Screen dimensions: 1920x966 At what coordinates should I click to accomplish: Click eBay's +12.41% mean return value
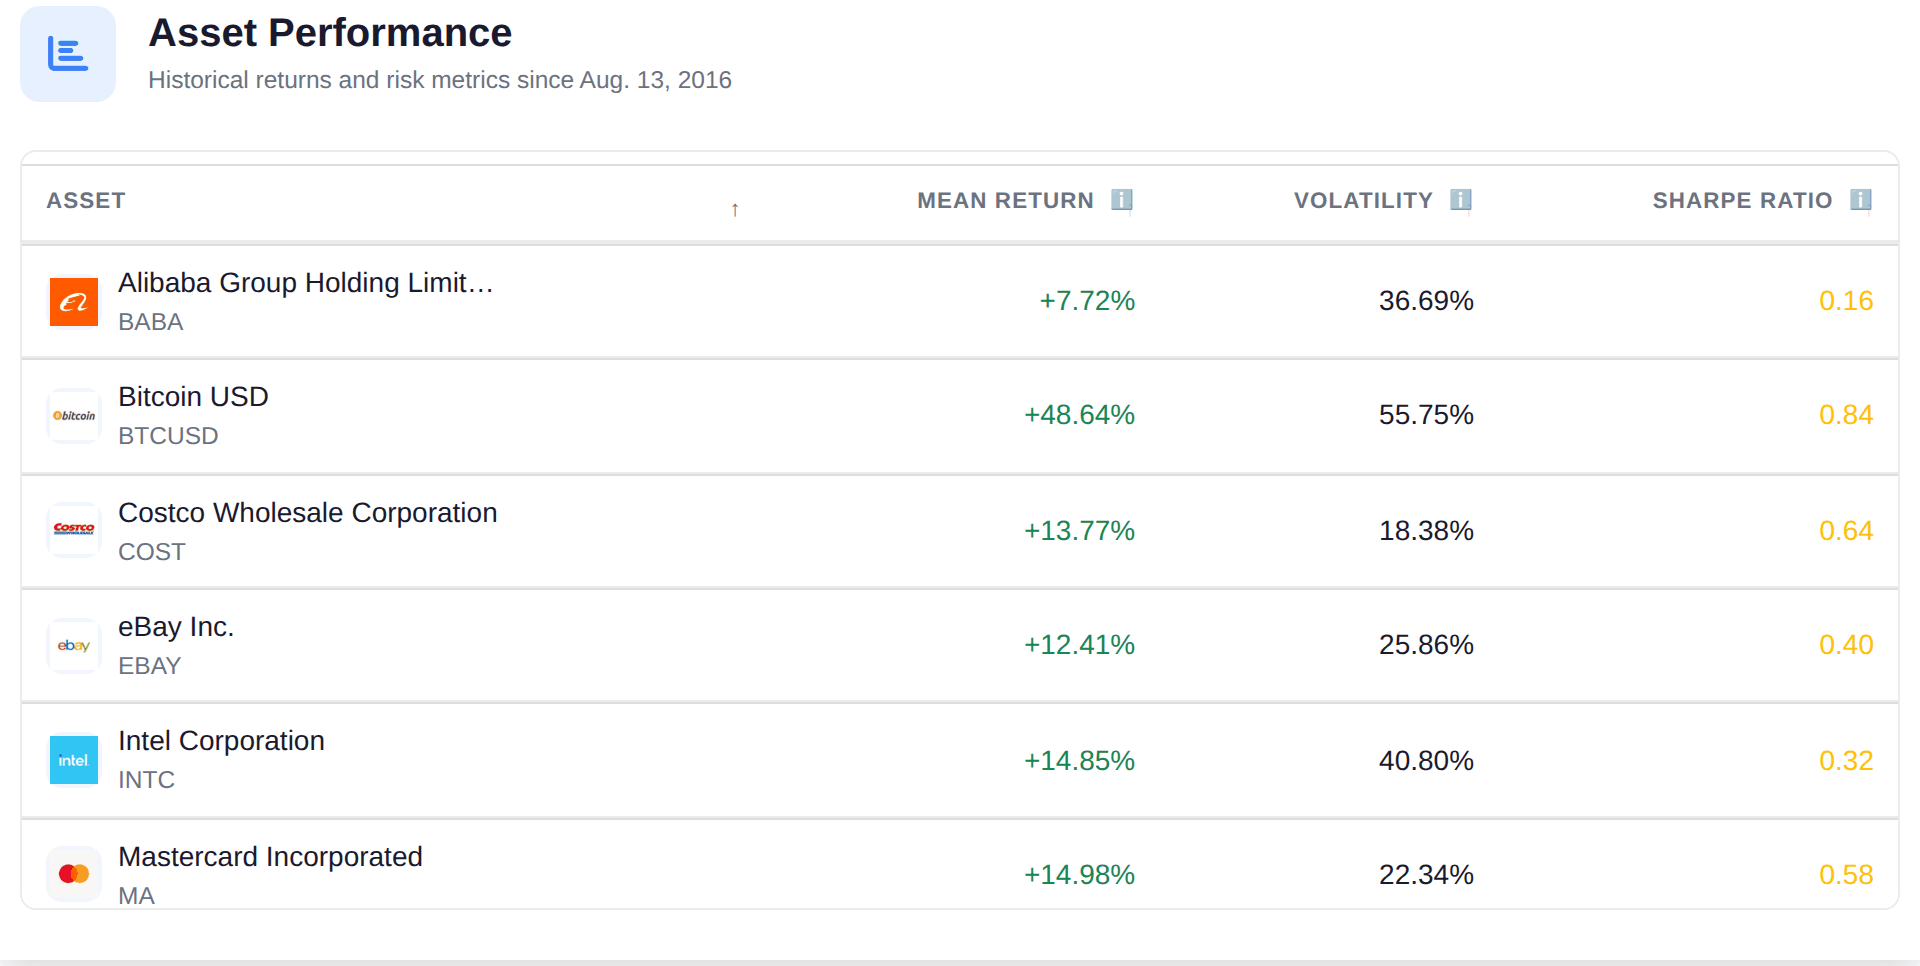tap(1079, 645)
